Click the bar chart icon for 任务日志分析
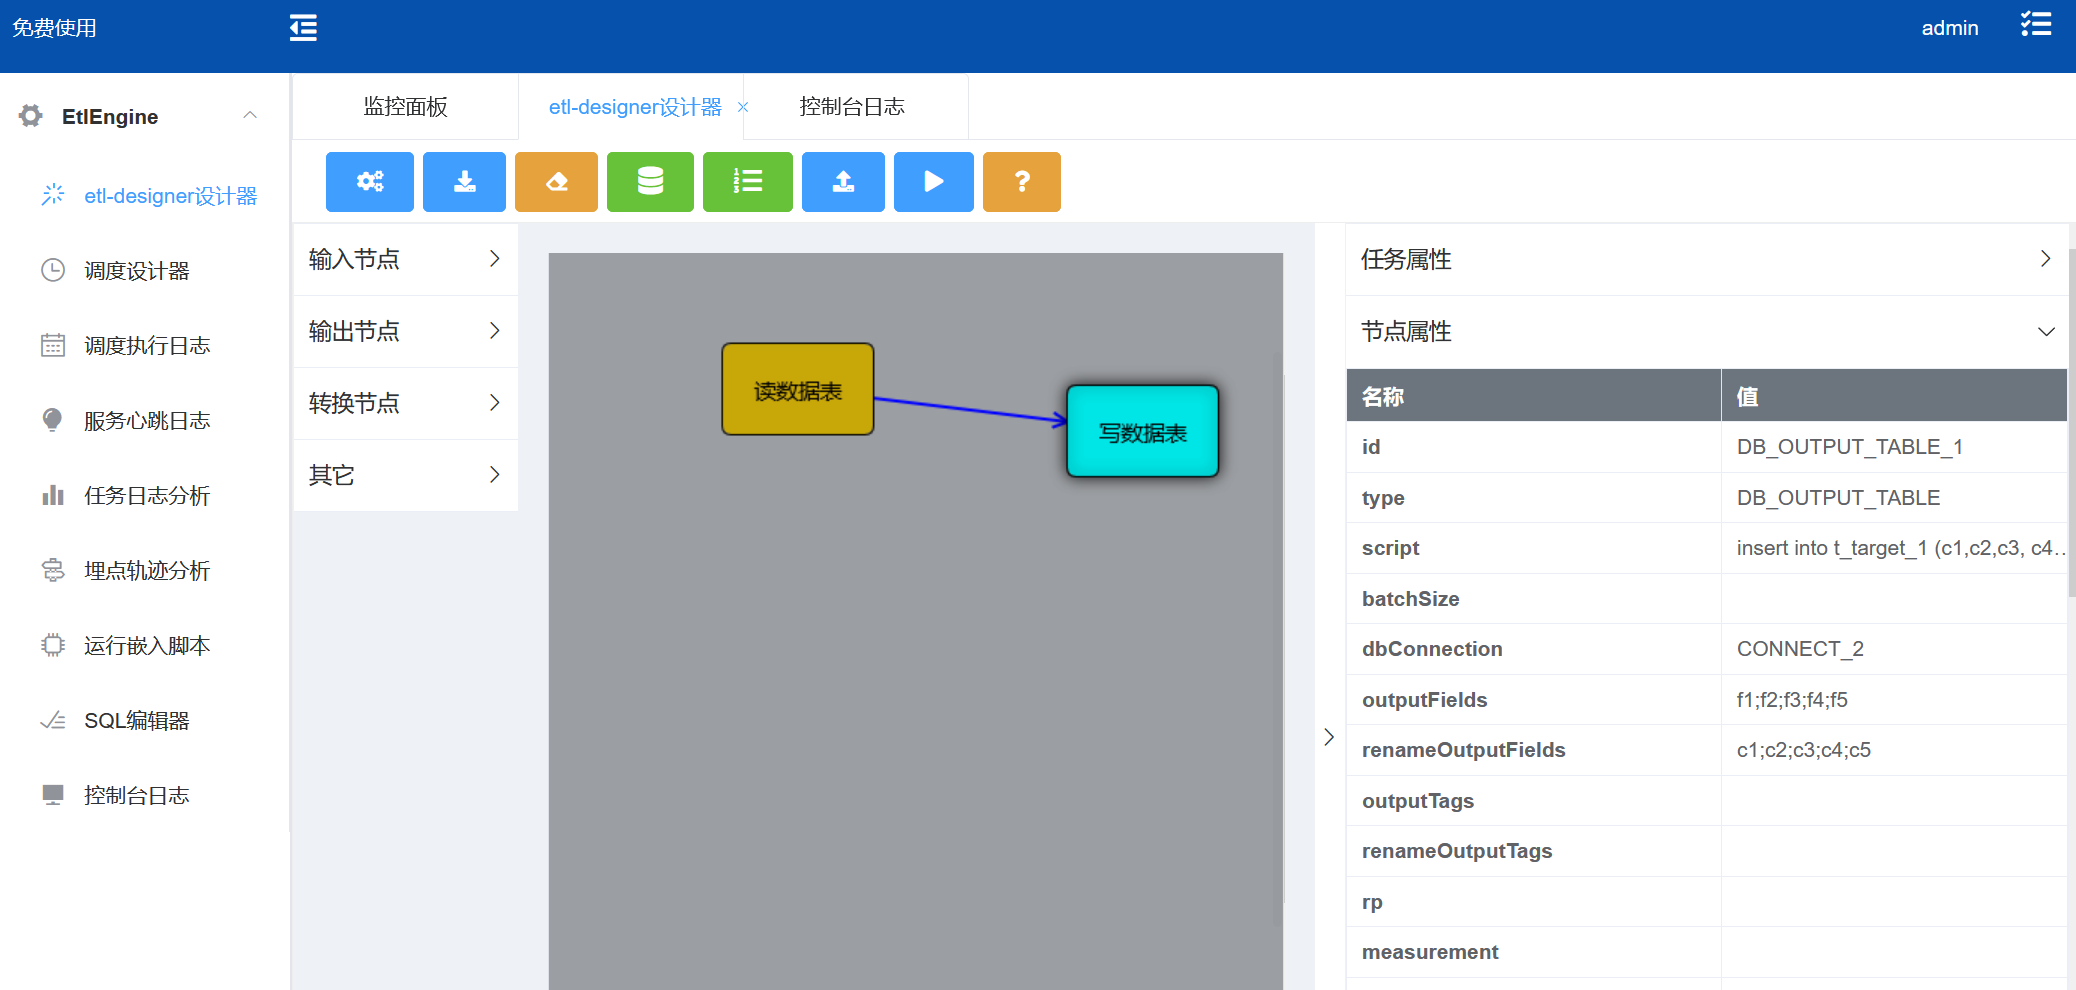This screenshot has width=2076, height=990. [53, 495]
